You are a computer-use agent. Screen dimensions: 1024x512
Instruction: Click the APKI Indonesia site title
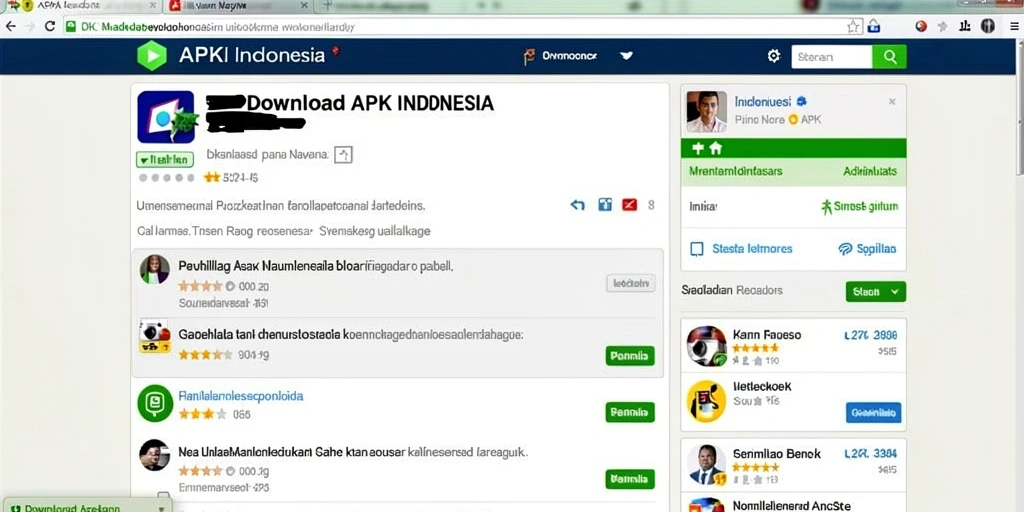point(252,55)
